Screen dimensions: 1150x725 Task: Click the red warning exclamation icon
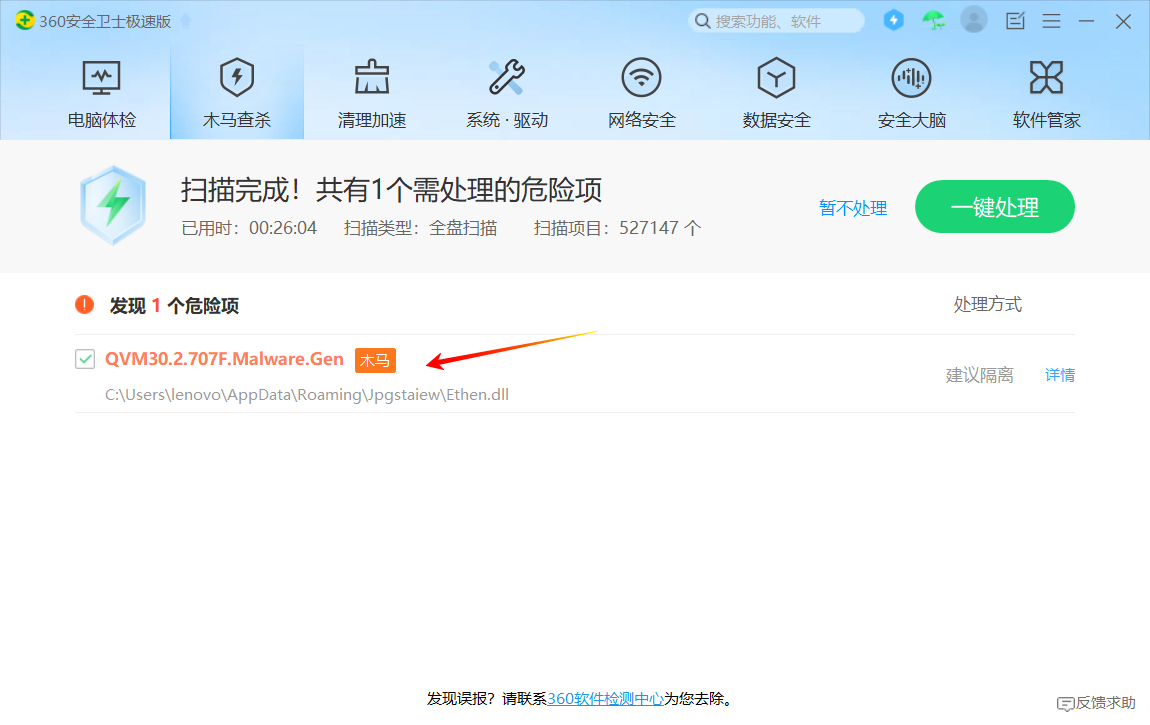click(x=84, y=304)
